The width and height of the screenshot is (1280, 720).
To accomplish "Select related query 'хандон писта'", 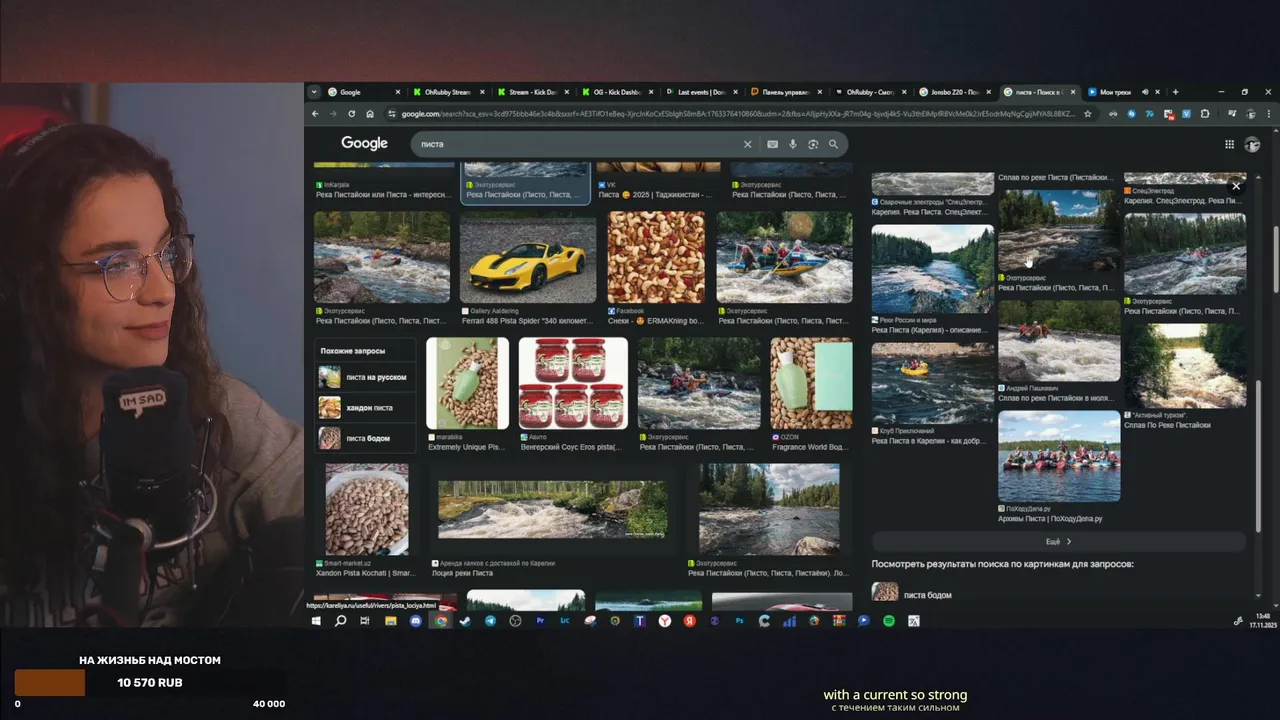I will [x=365, y=408].
